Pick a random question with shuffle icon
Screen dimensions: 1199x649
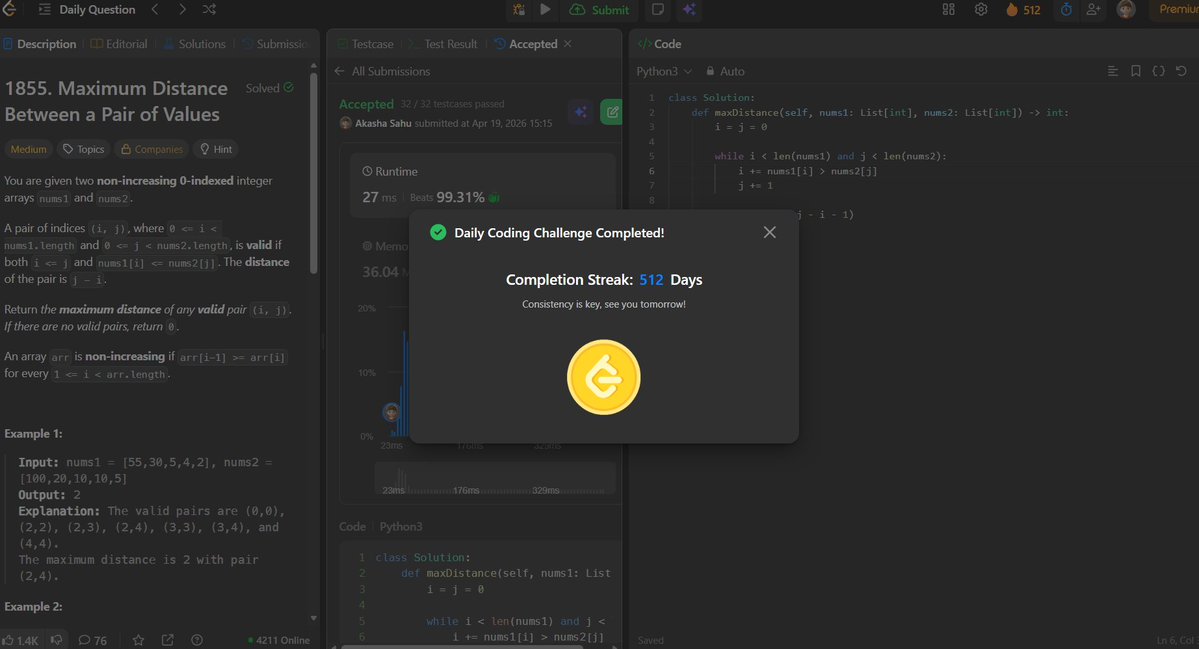click(x=209, y=9)
